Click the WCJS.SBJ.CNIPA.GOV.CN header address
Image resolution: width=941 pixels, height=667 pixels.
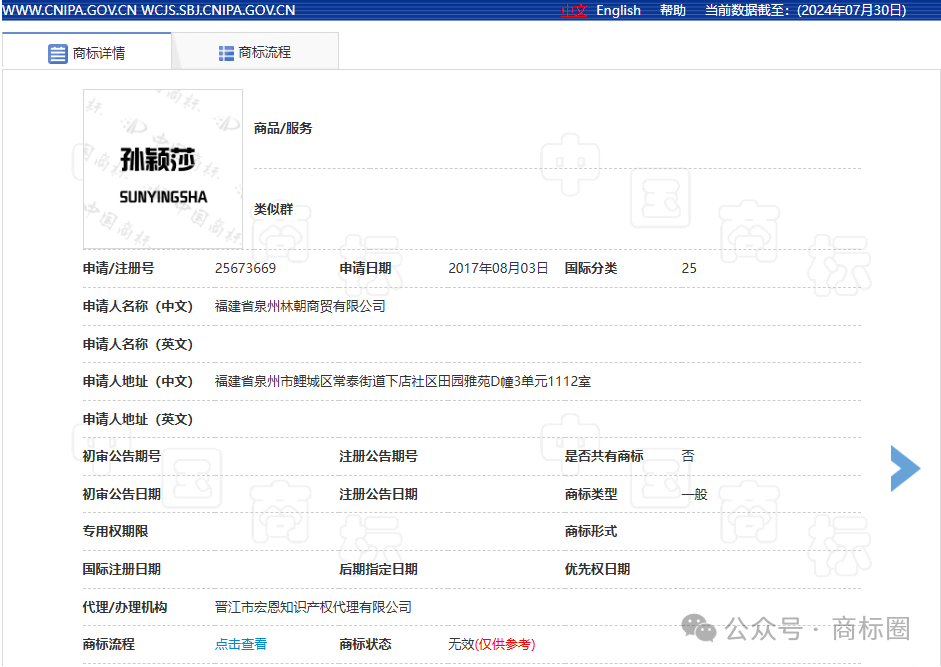[x=218, y=10]
